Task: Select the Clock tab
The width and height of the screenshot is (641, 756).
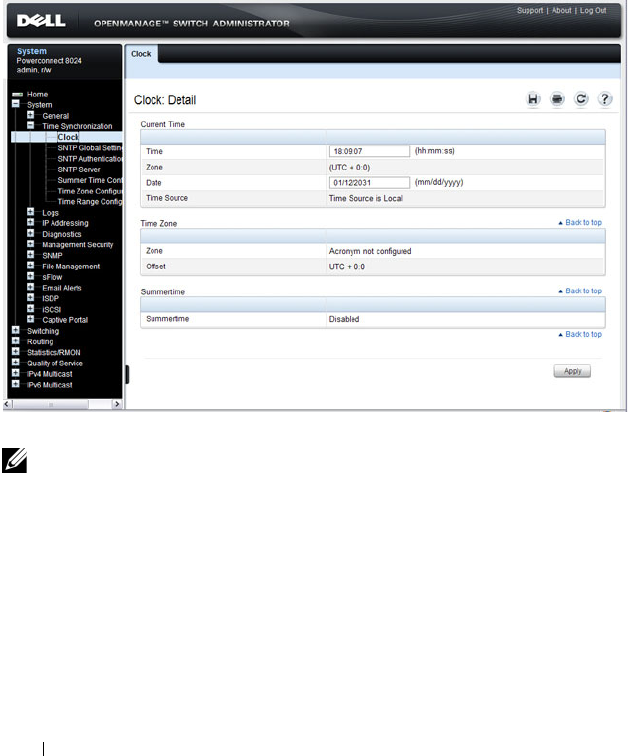Action: [141, 54]
